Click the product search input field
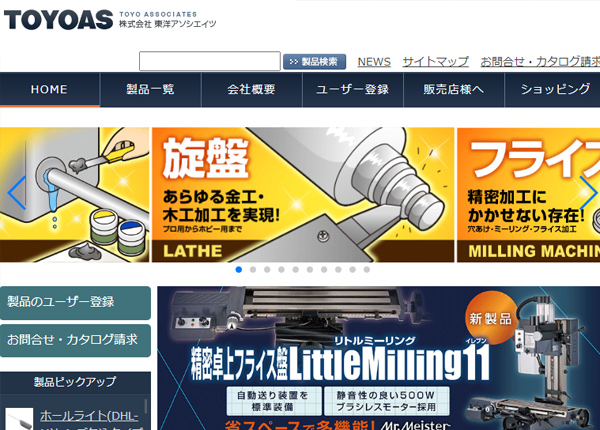This screenshot has width=600, height=430. 210,61
